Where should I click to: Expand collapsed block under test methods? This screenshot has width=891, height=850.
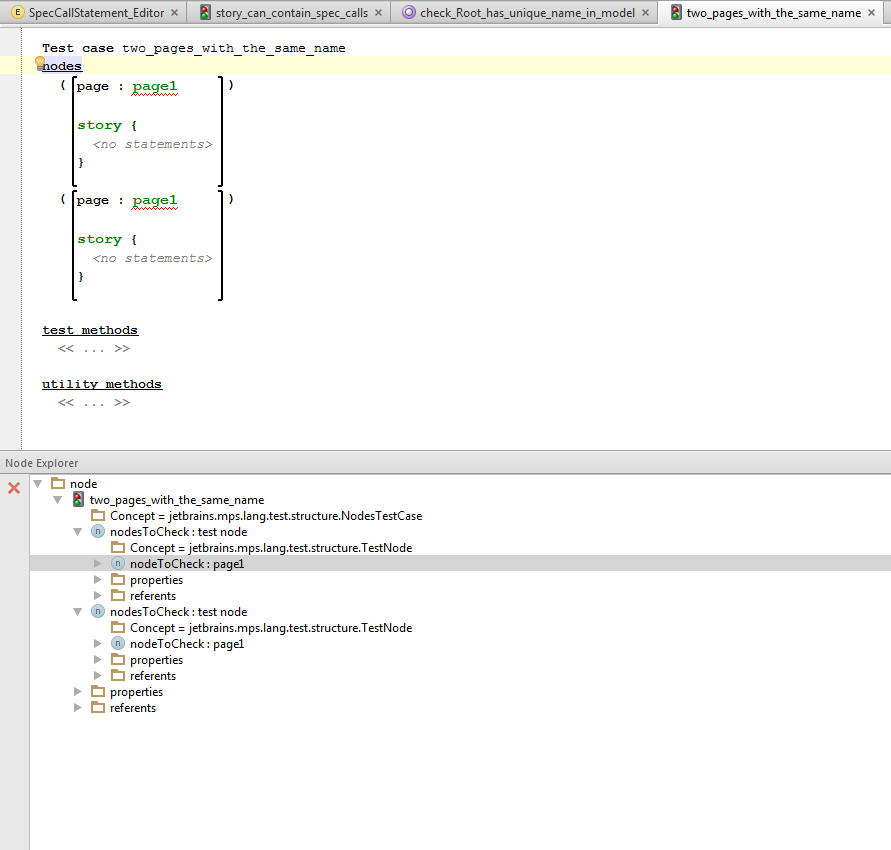point(94,349)
